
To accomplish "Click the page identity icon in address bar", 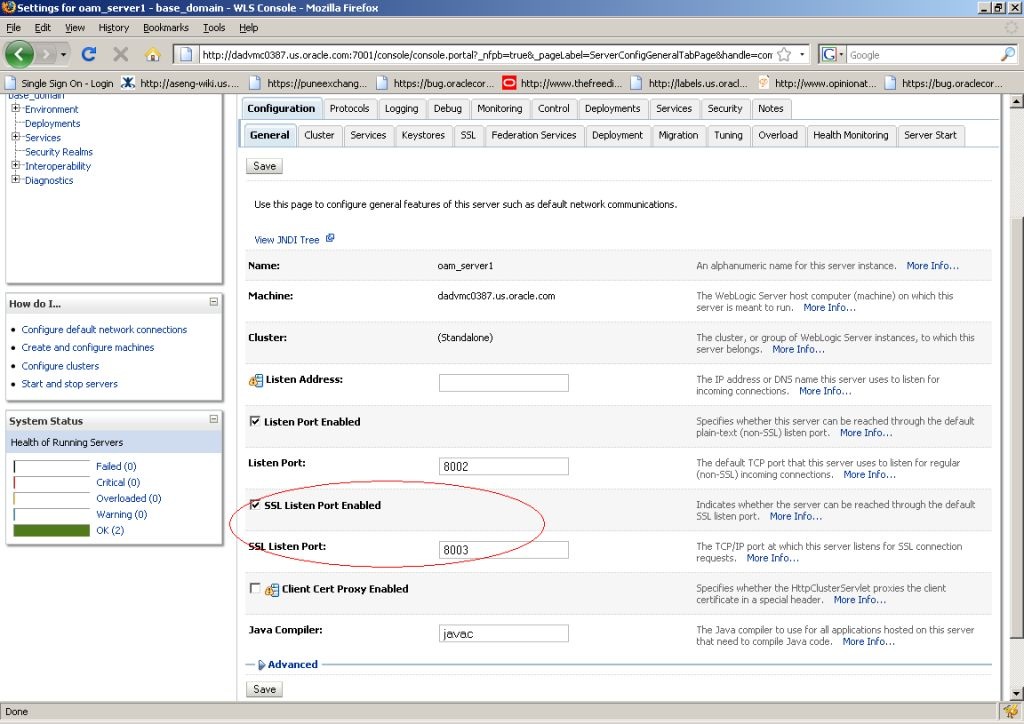I will [186, 55].
